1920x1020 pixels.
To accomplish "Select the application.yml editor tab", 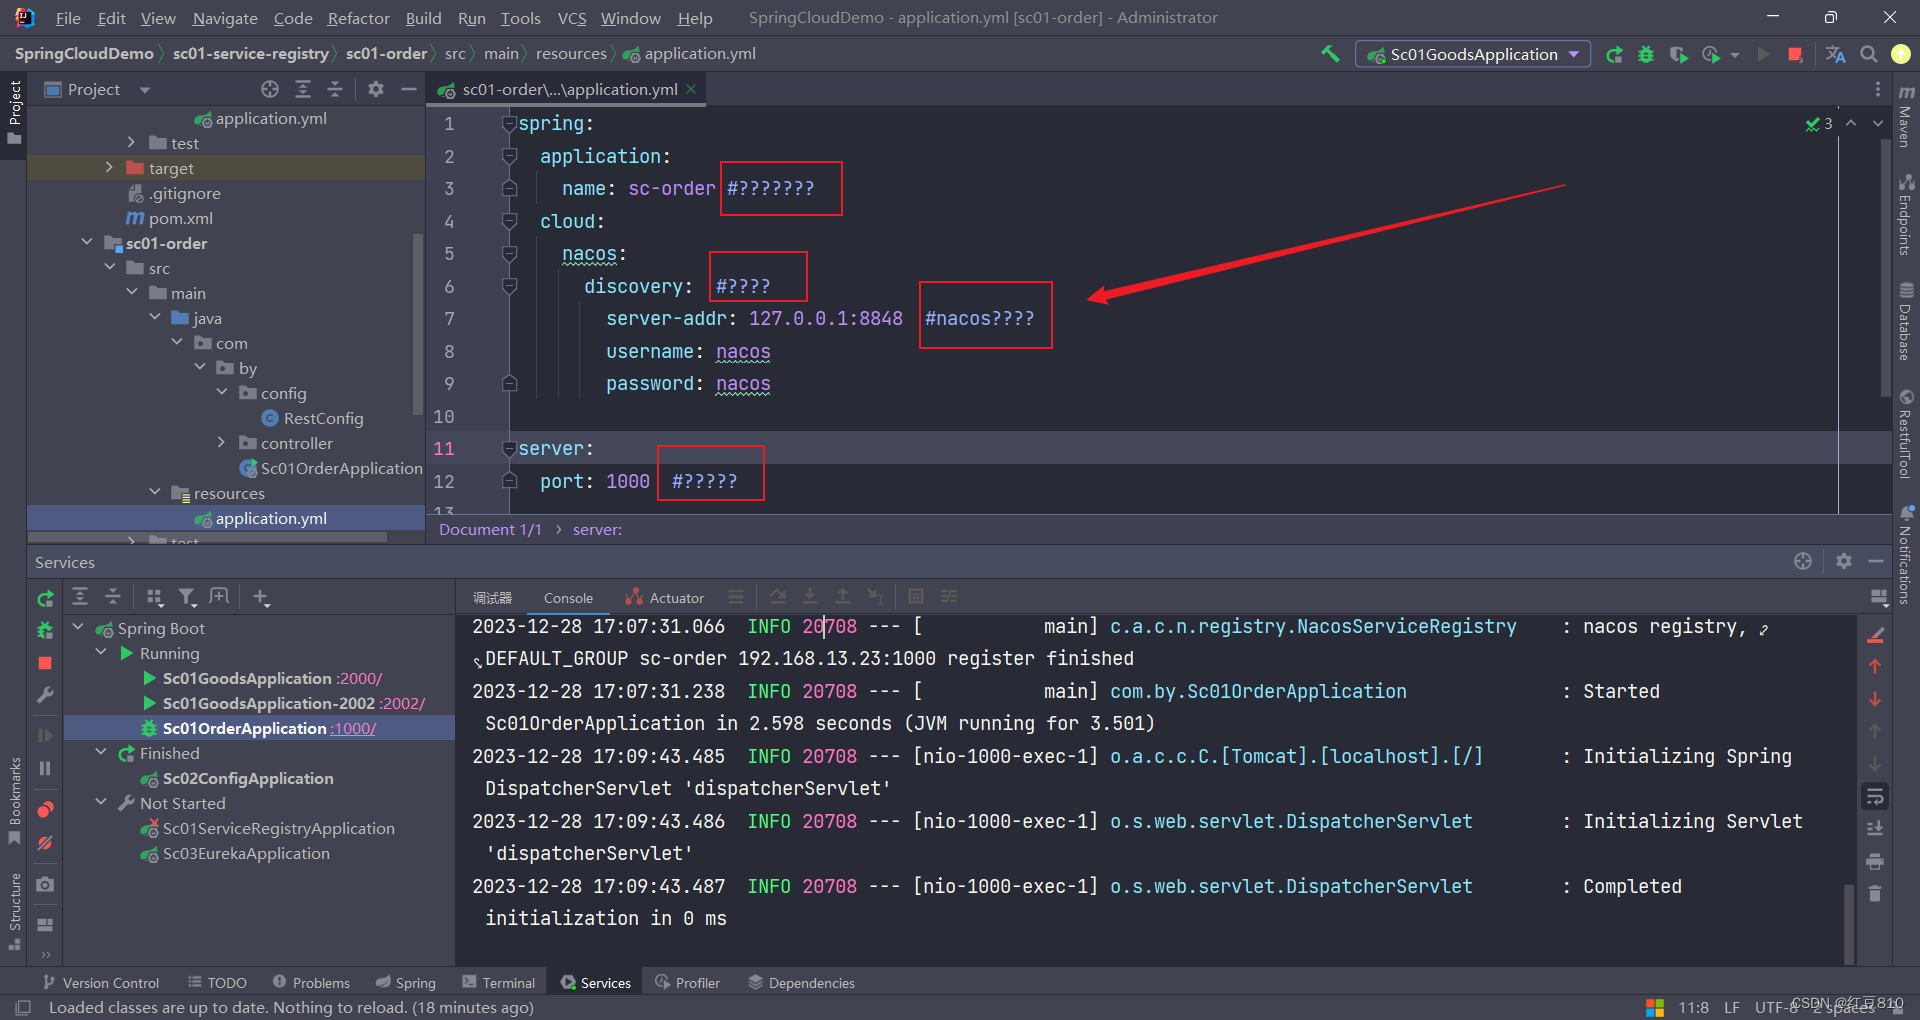I will click(570, 90).
